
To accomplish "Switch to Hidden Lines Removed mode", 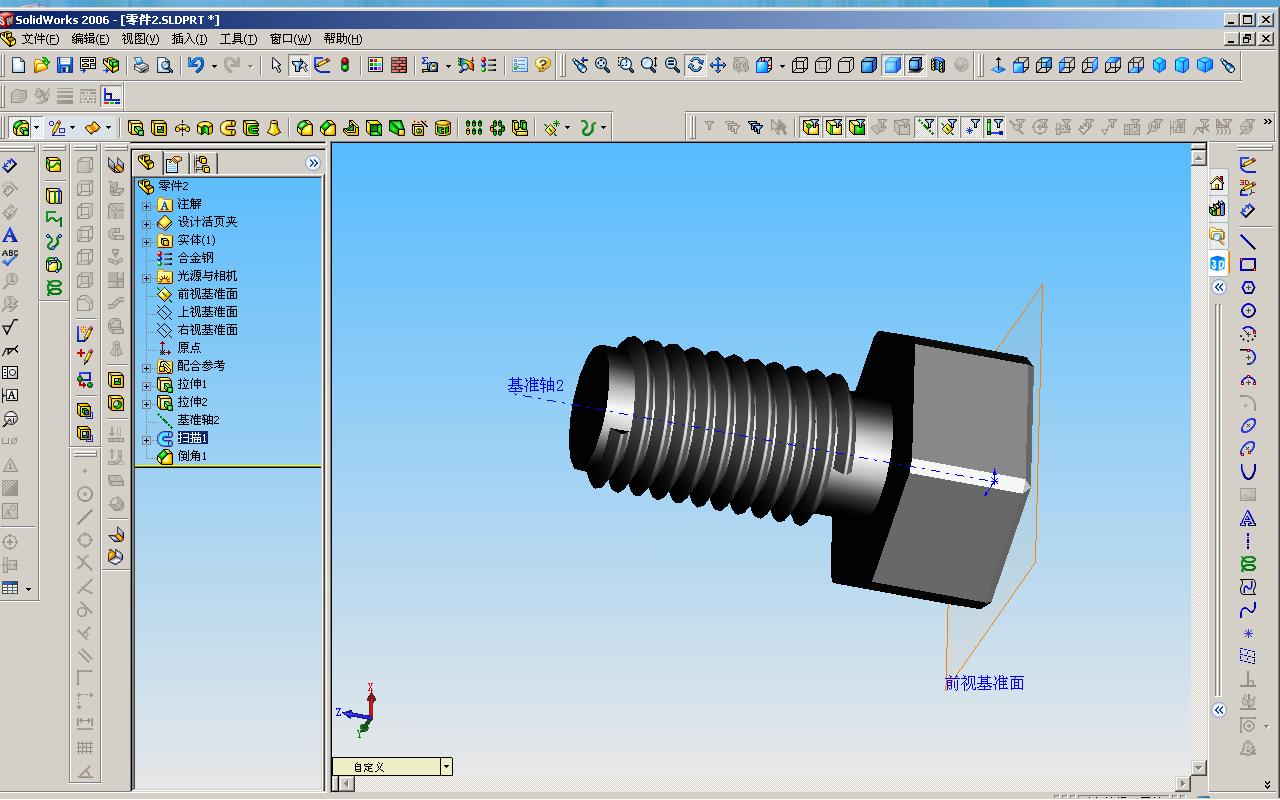I will tap(846, 65).
